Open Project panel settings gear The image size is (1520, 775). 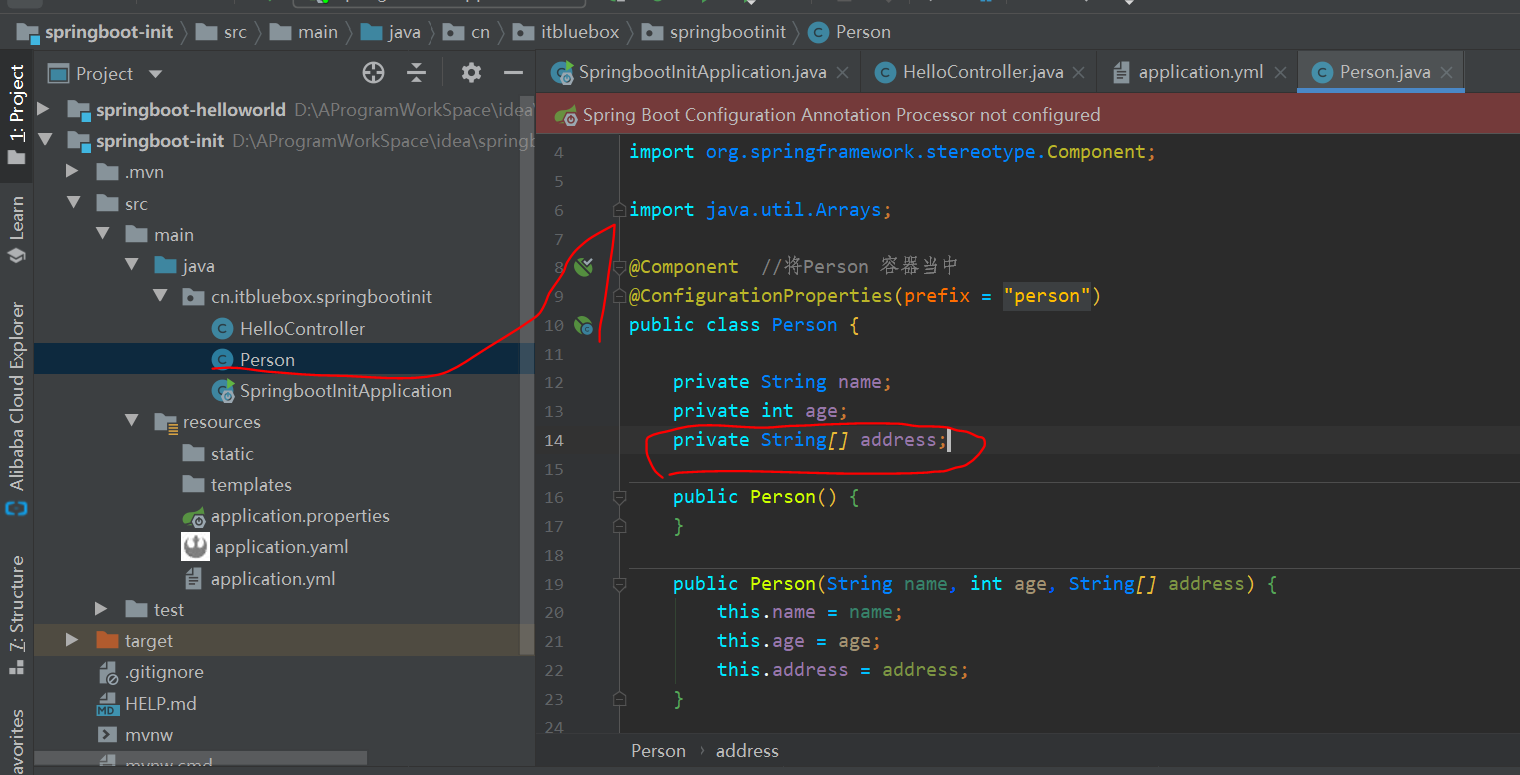tap(471, 73)
